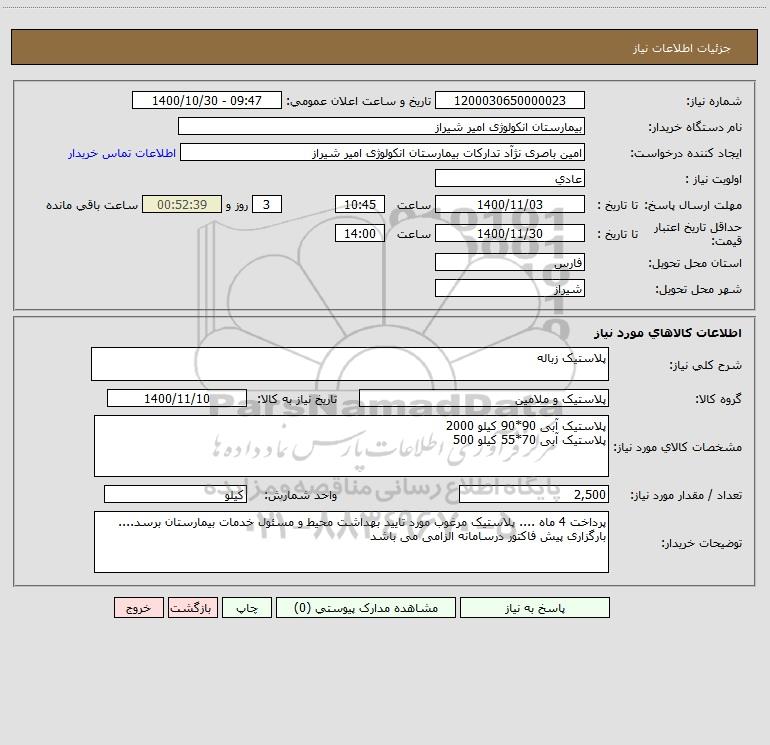770x745 pixels.
Task: Click price validity time 14:00
Action: pyautogui.click(x=359, y=233)
